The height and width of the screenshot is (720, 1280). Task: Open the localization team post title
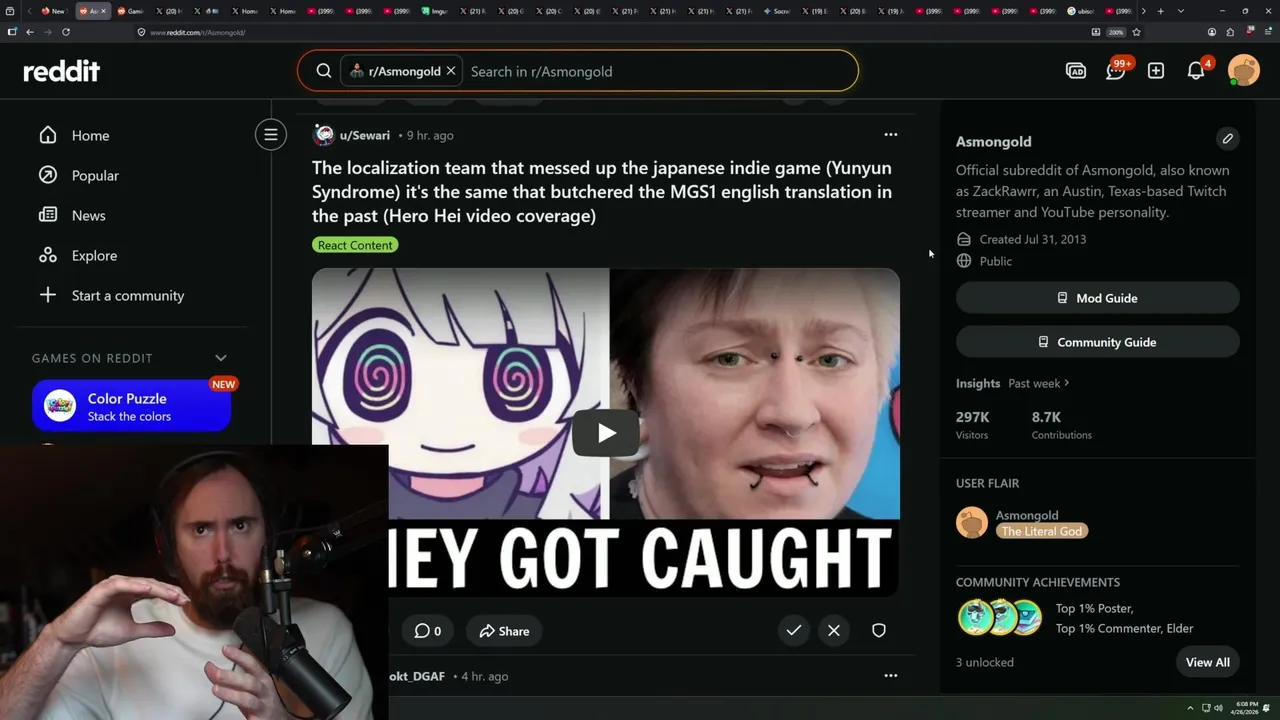(602, 192)
